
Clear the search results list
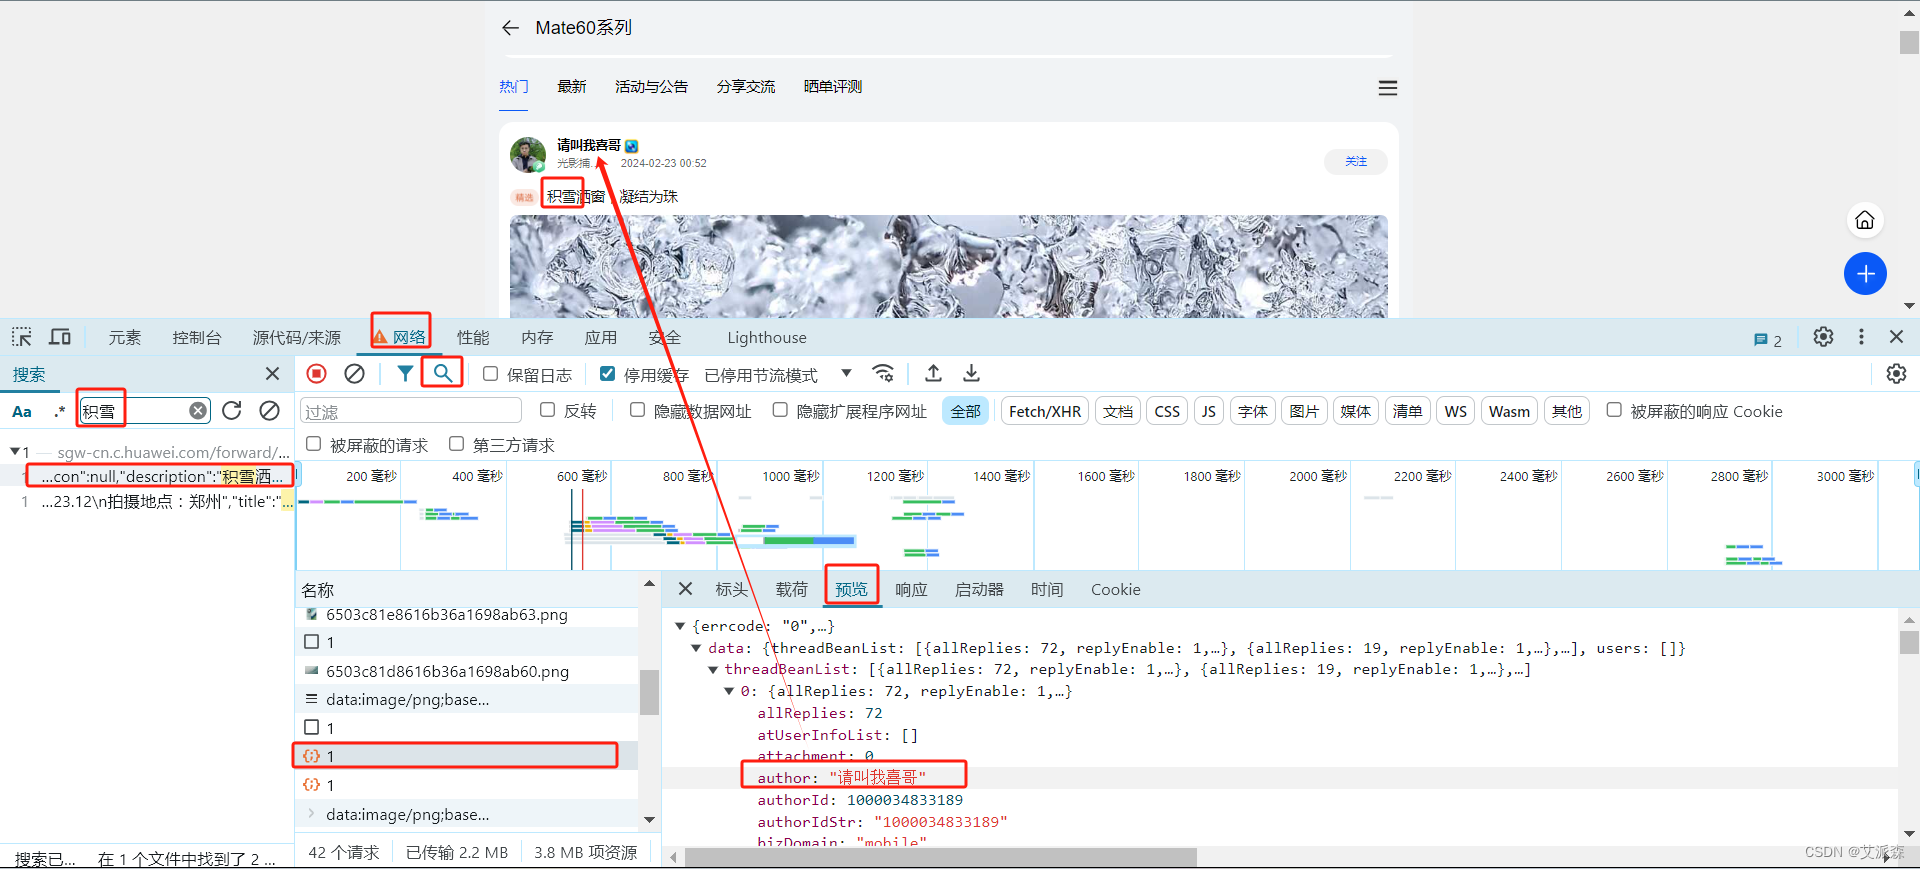pyautogui.click(x=269, y=410)
